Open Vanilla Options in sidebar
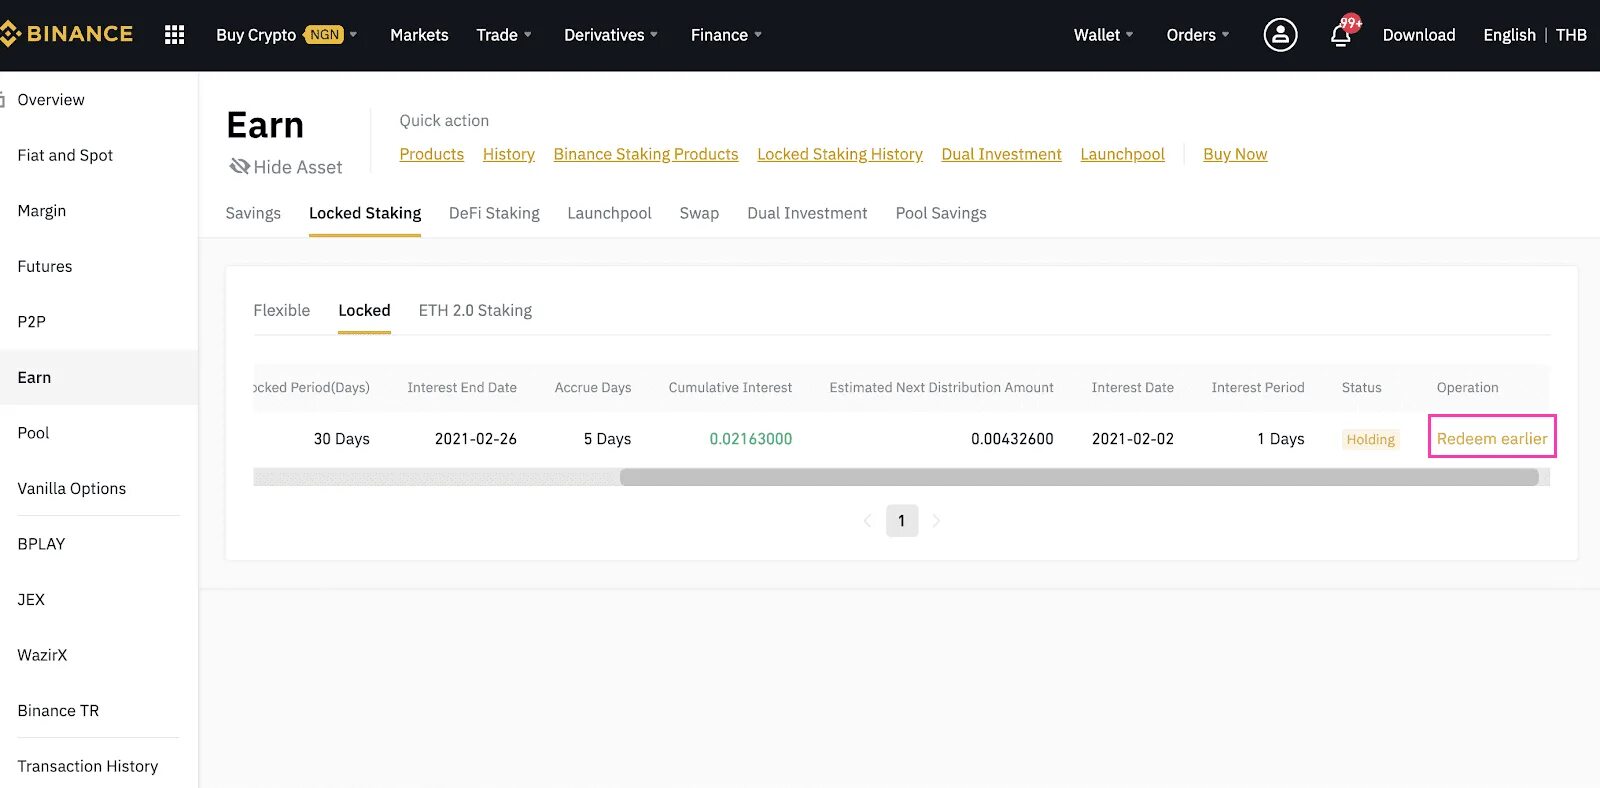The width and height of the screenshot is (1600, 788). coord(72,488)
